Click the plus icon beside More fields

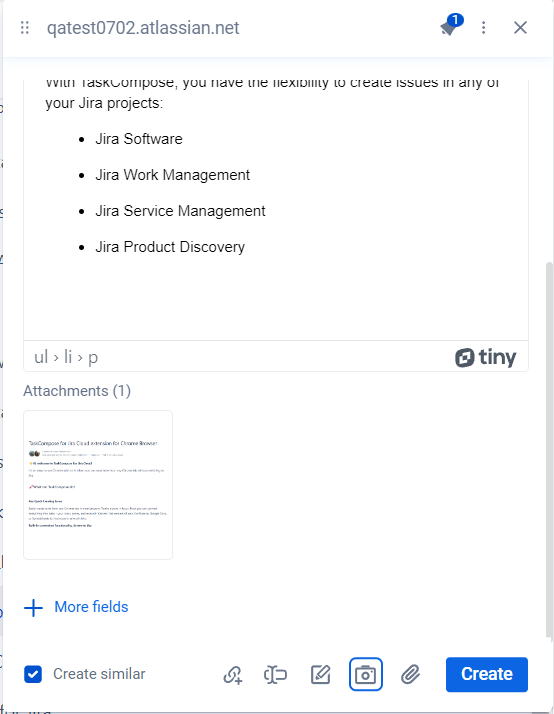point(33,607)
